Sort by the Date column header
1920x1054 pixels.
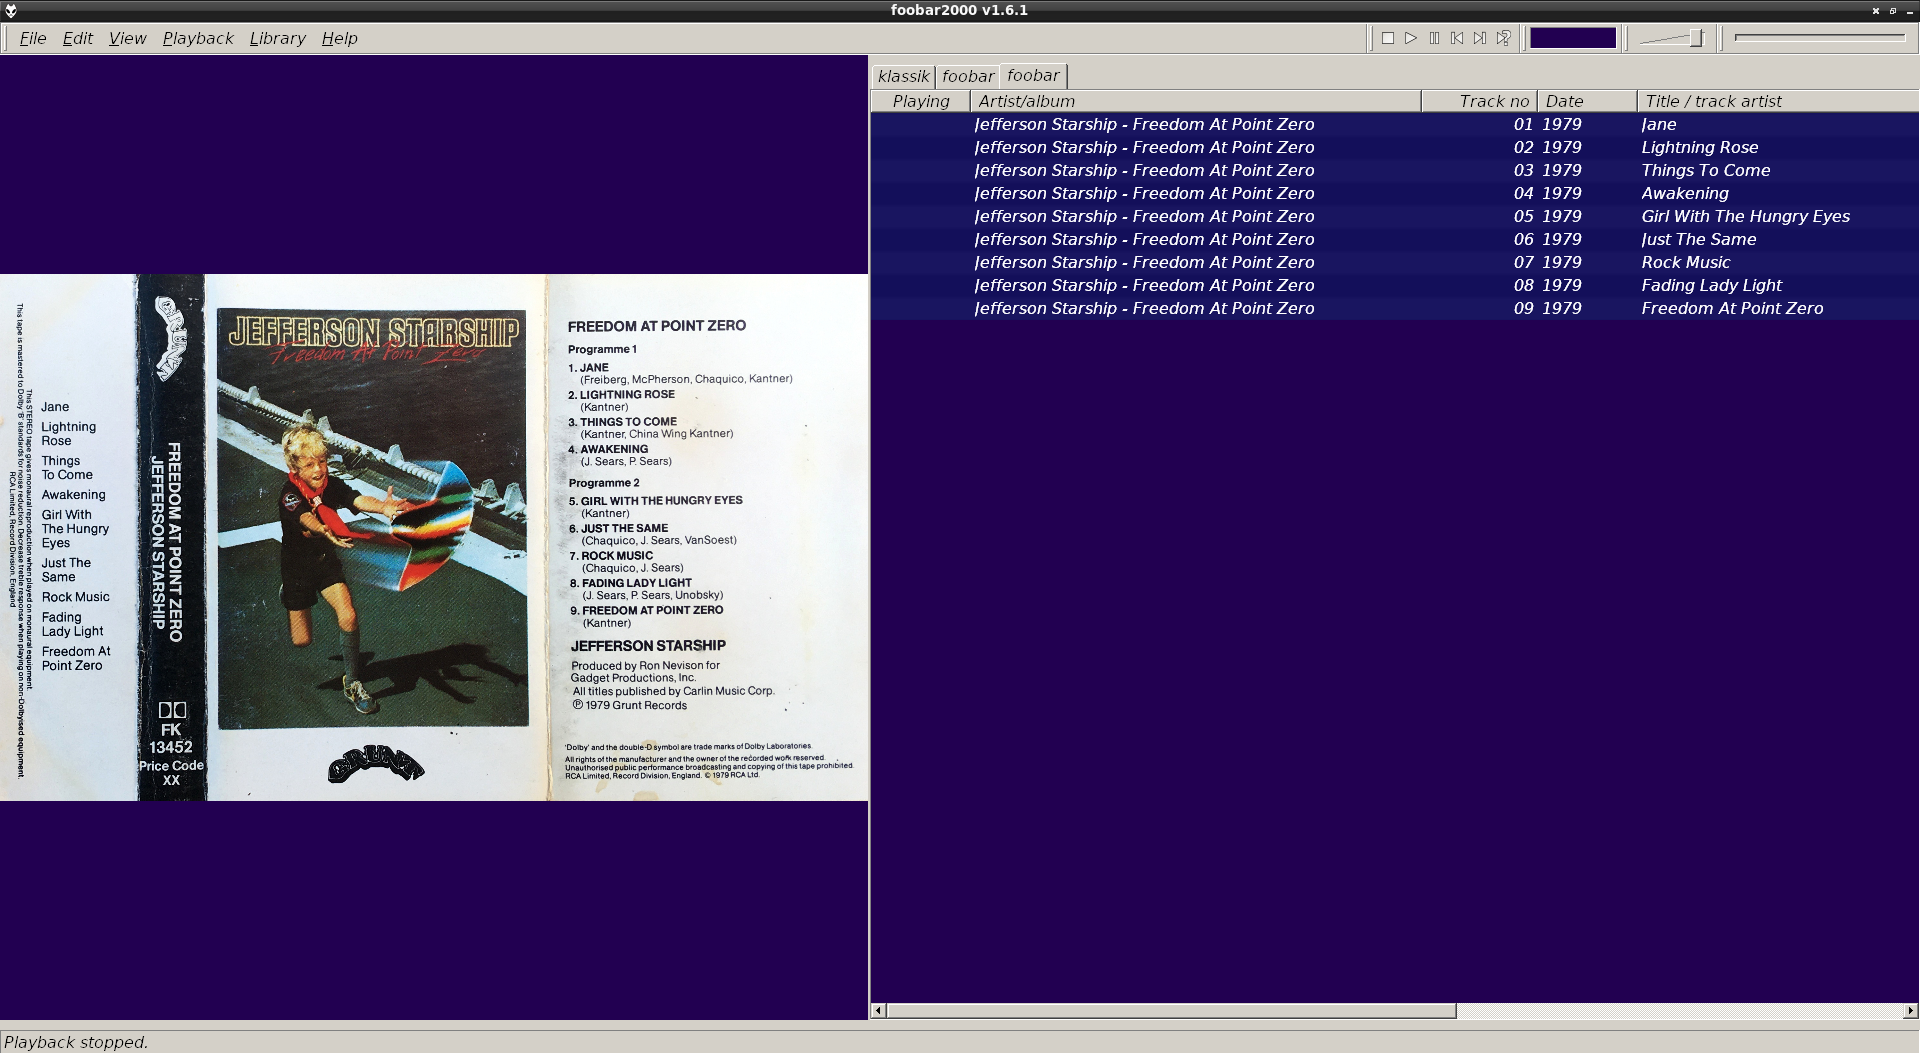(x=1588, y=101)
